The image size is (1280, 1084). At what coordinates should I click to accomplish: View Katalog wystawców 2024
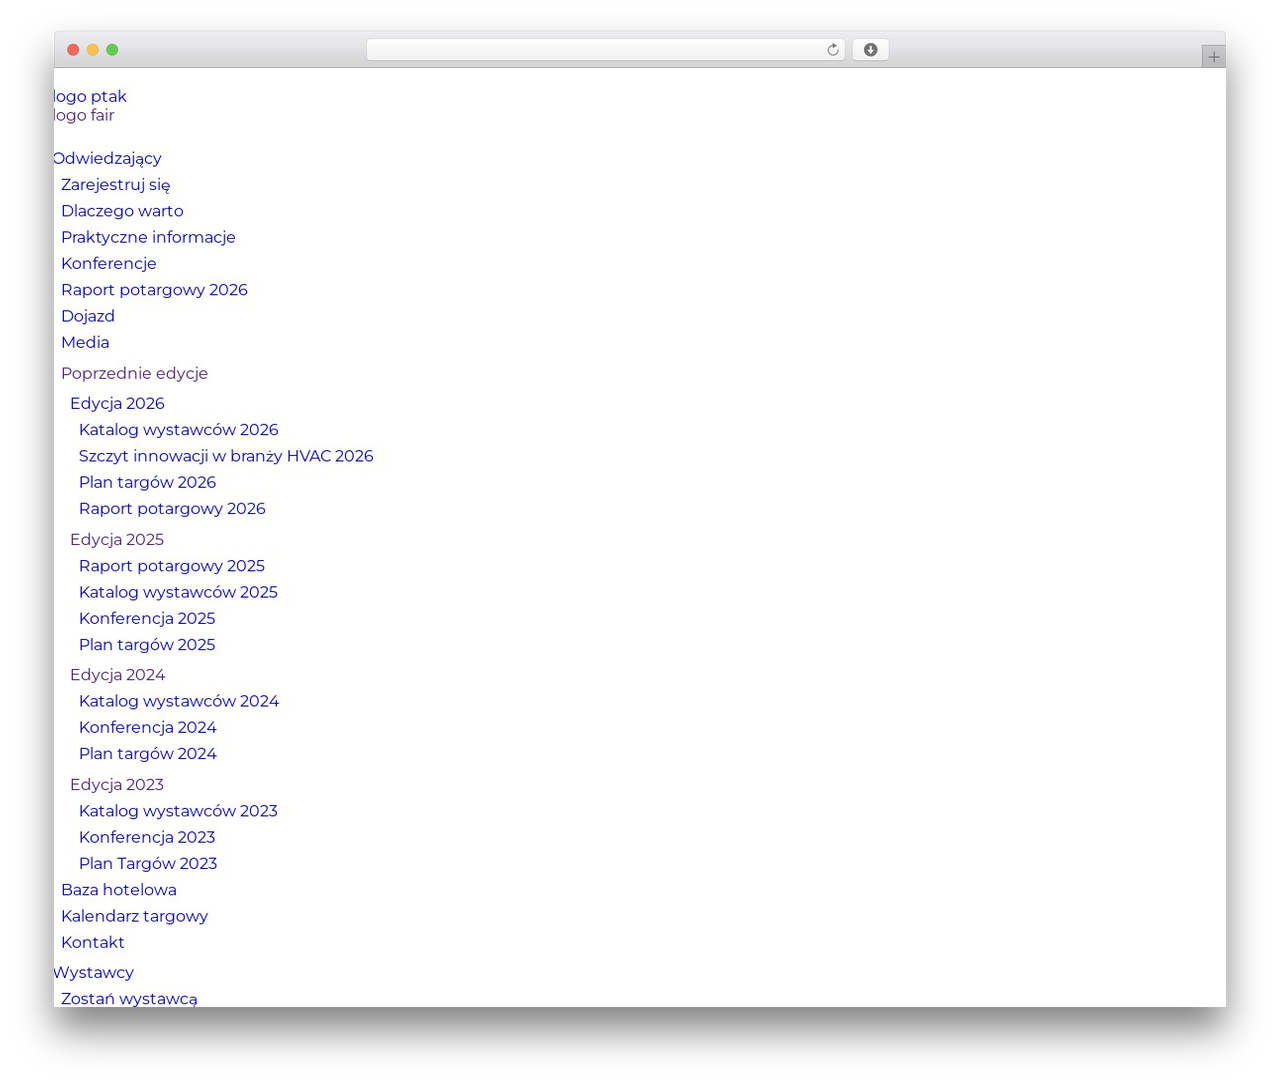point(179,701)
